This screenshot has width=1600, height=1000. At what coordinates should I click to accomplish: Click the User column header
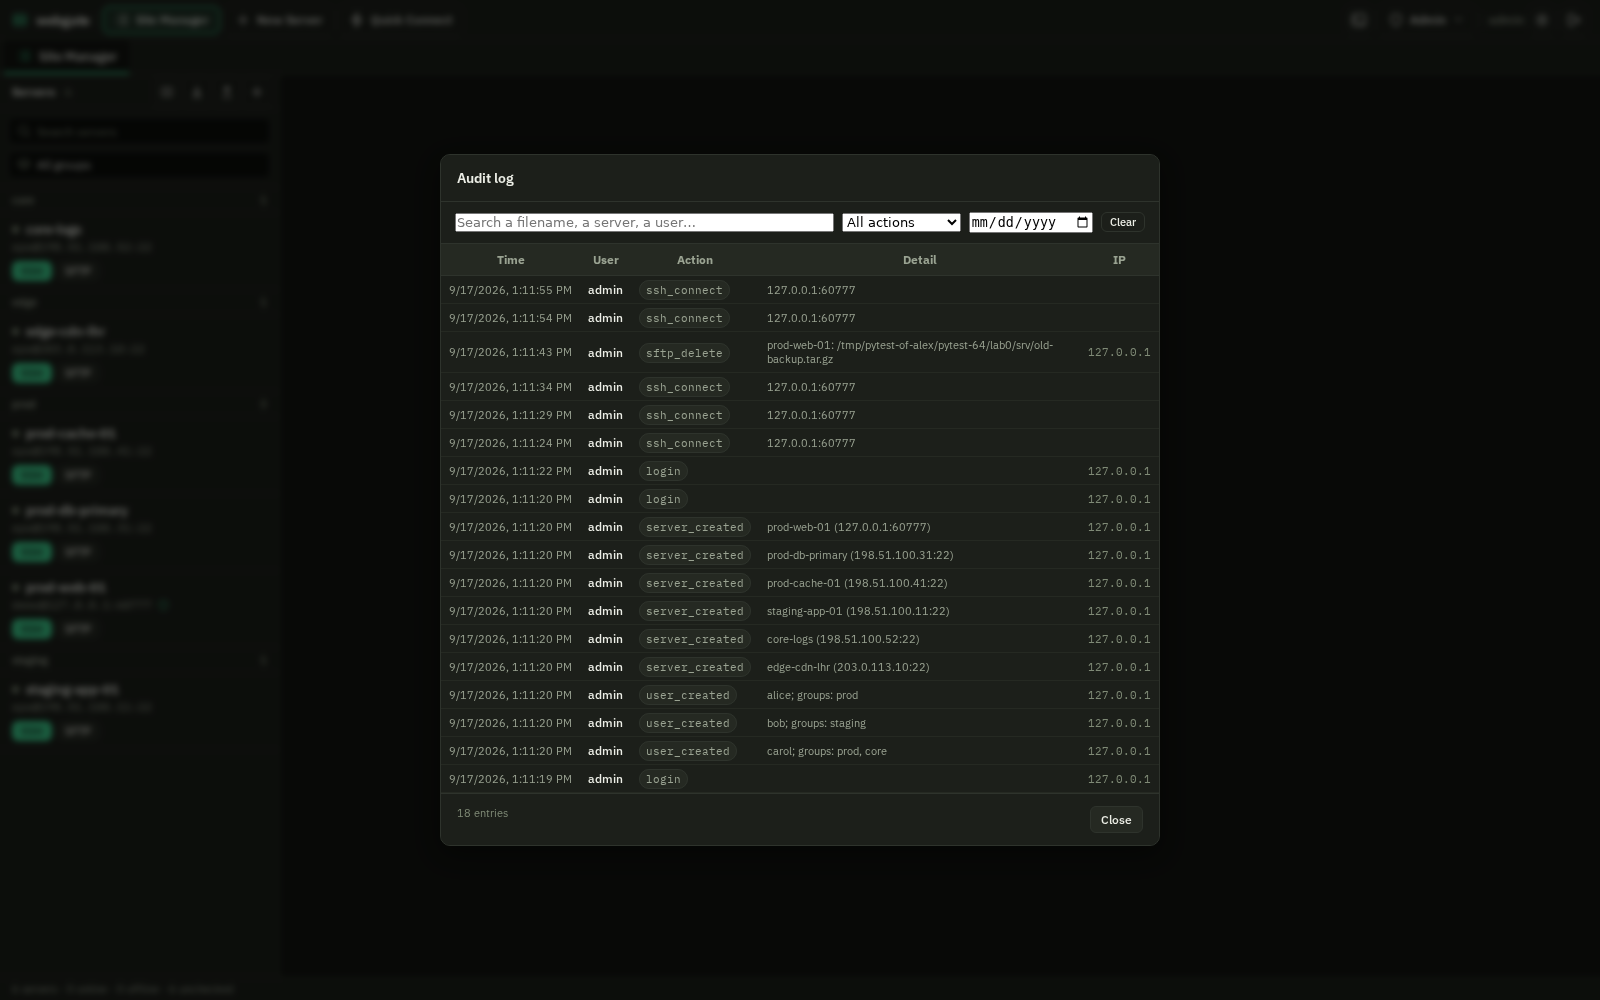tap(605, 260)
